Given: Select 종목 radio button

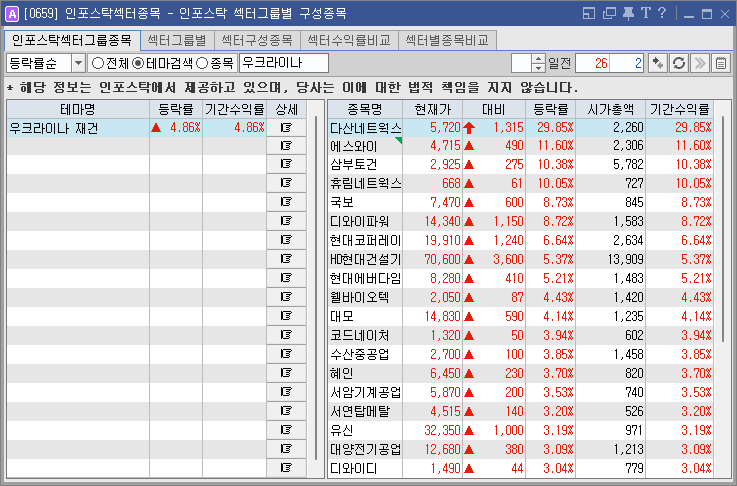Looking at the screenshot, I should pos(202,63).
